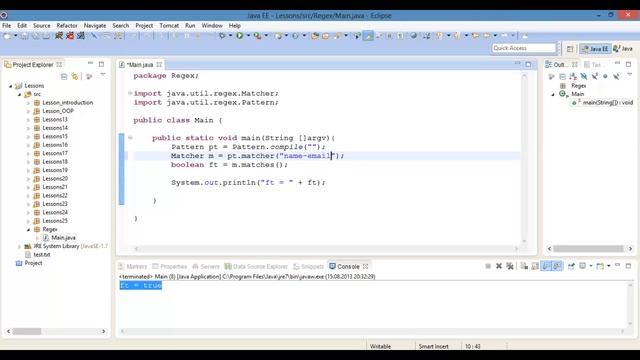Click Pin Console icon
This screenshot has height=360, width=640.
coord(571,266)
